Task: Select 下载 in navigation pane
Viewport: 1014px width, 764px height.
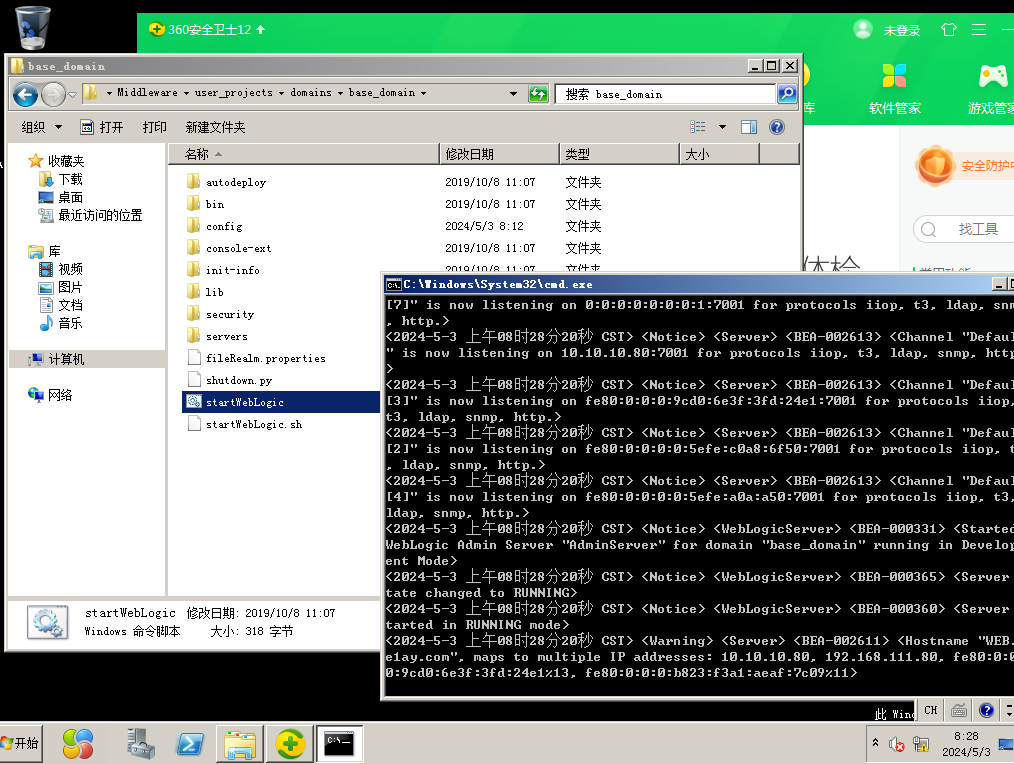Action: (x=70, y=179)
